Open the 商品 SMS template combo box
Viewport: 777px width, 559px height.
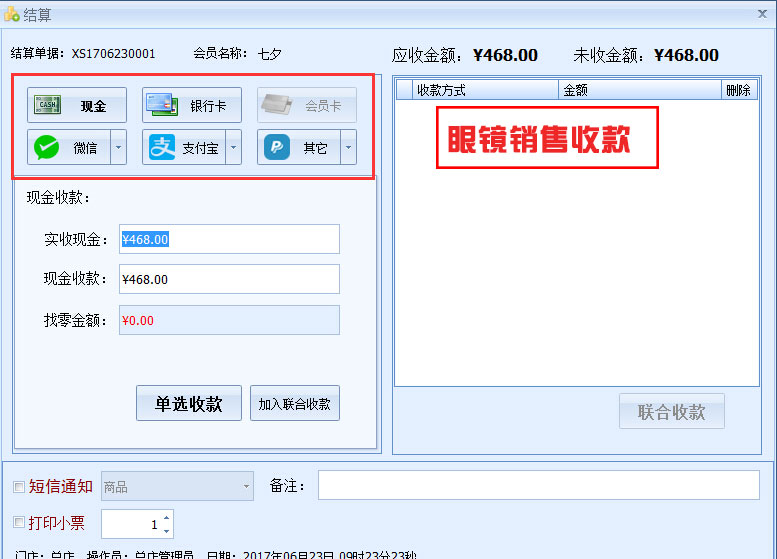click(177, 487)
